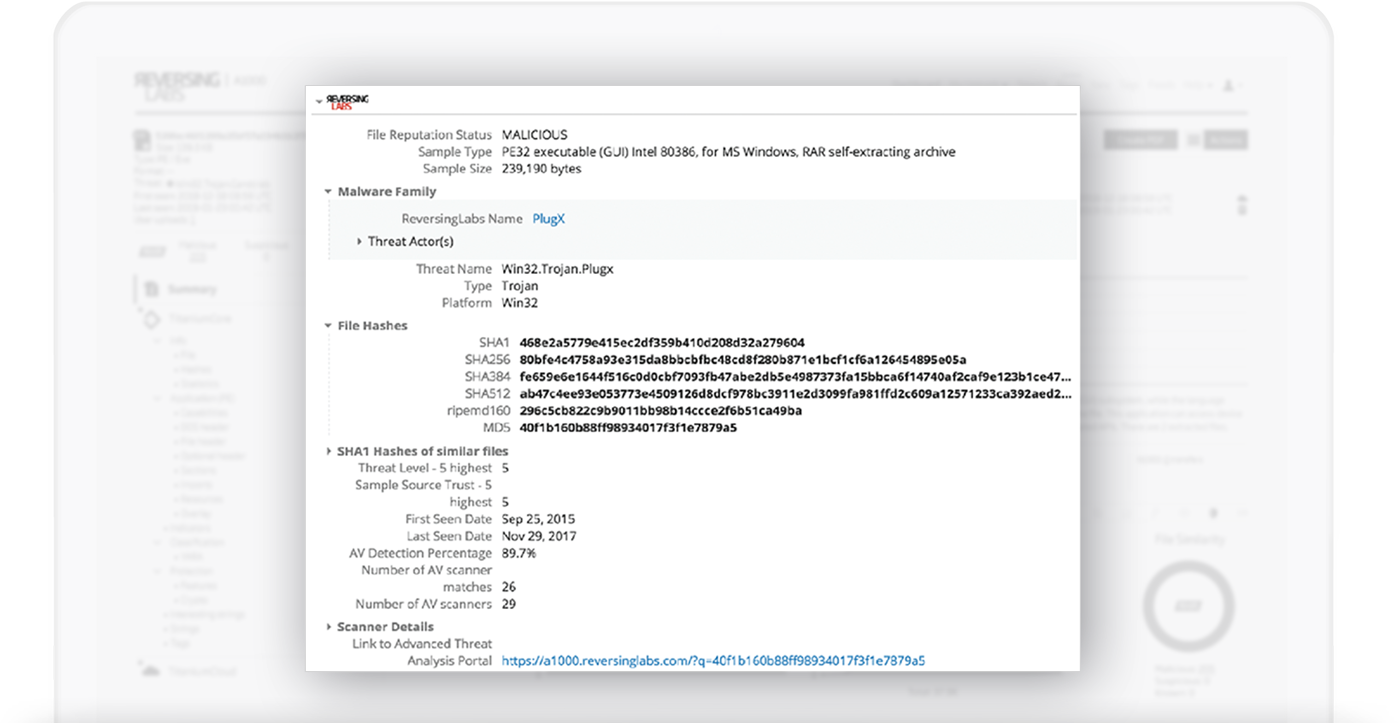Select the Sample Source Trust value 5
Screen dimensions: 1400x723
[x=505, y=502]
